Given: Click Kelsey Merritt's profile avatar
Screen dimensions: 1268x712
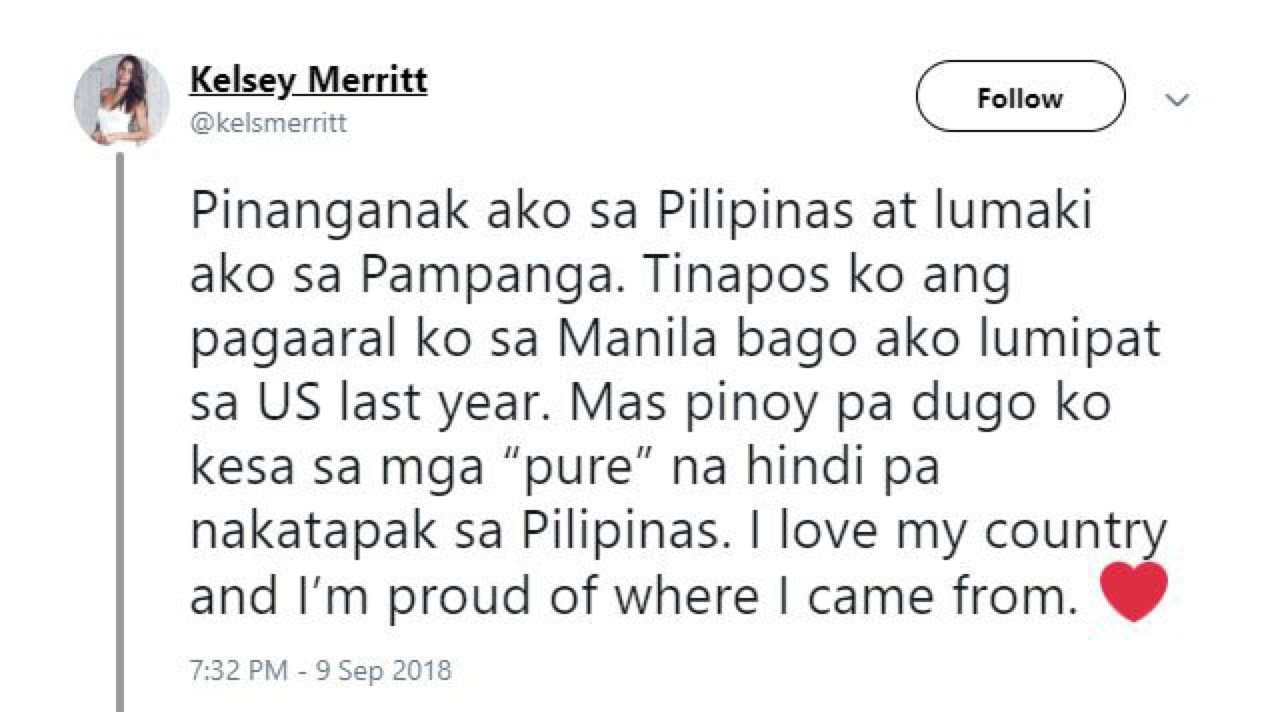Looking at the screenshot, I should pyautogui.click(x=122, y=100).
